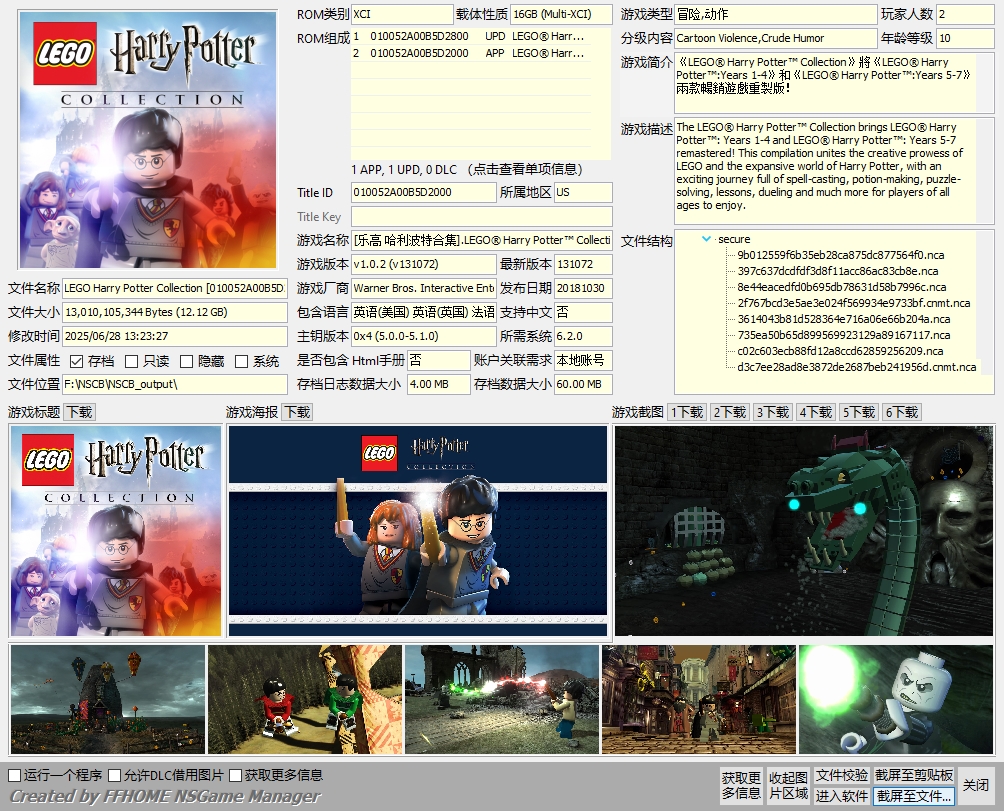Click the 收起图片区域 button
Viewport: 1004px width, 811px height.
tap(788, 785)
